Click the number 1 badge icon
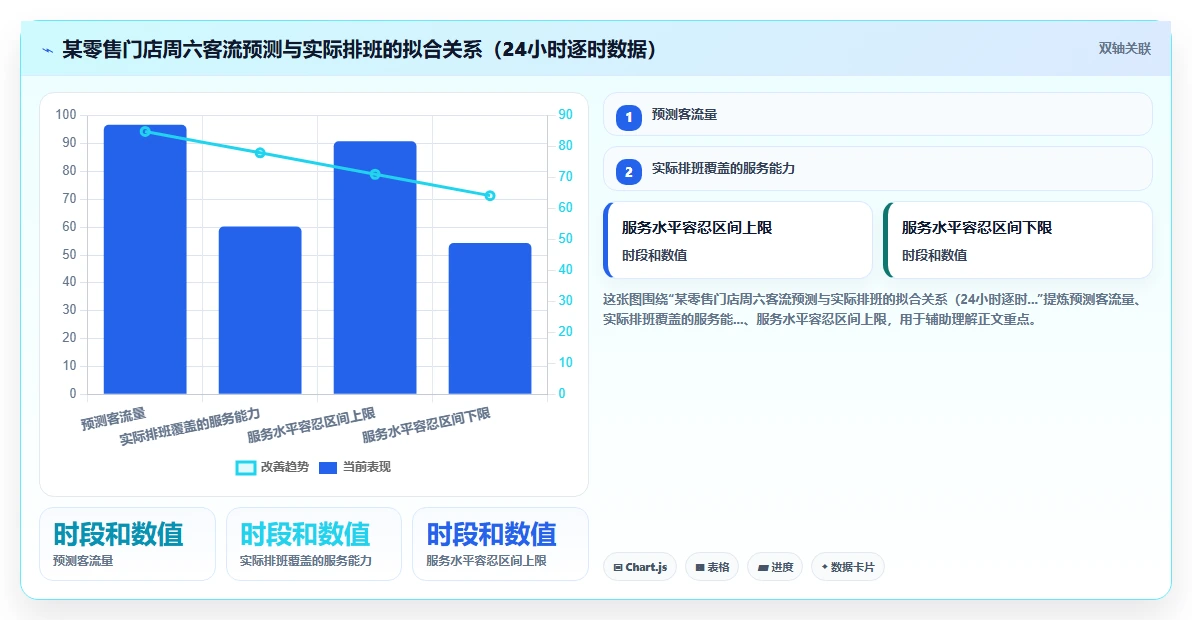1192x620 pixels. tap(629, 118)
